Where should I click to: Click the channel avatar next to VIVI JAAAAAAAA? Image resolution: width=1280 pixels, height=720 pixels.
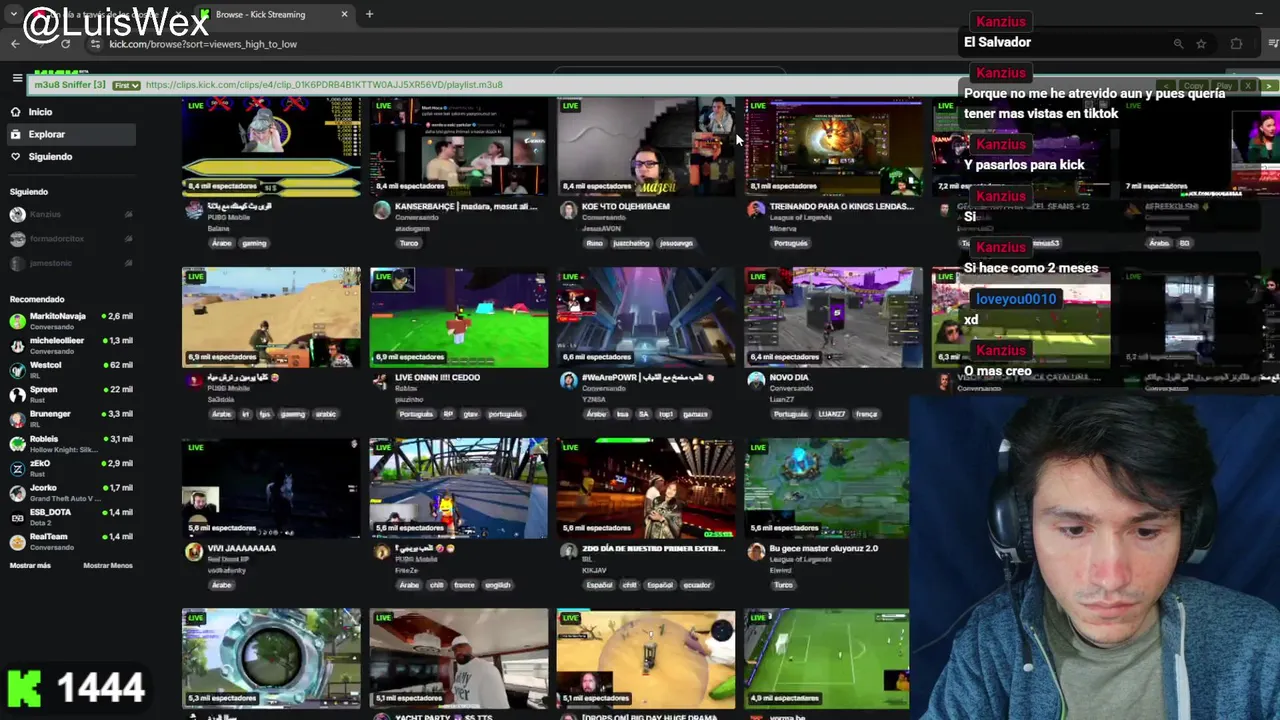[194, 552]
